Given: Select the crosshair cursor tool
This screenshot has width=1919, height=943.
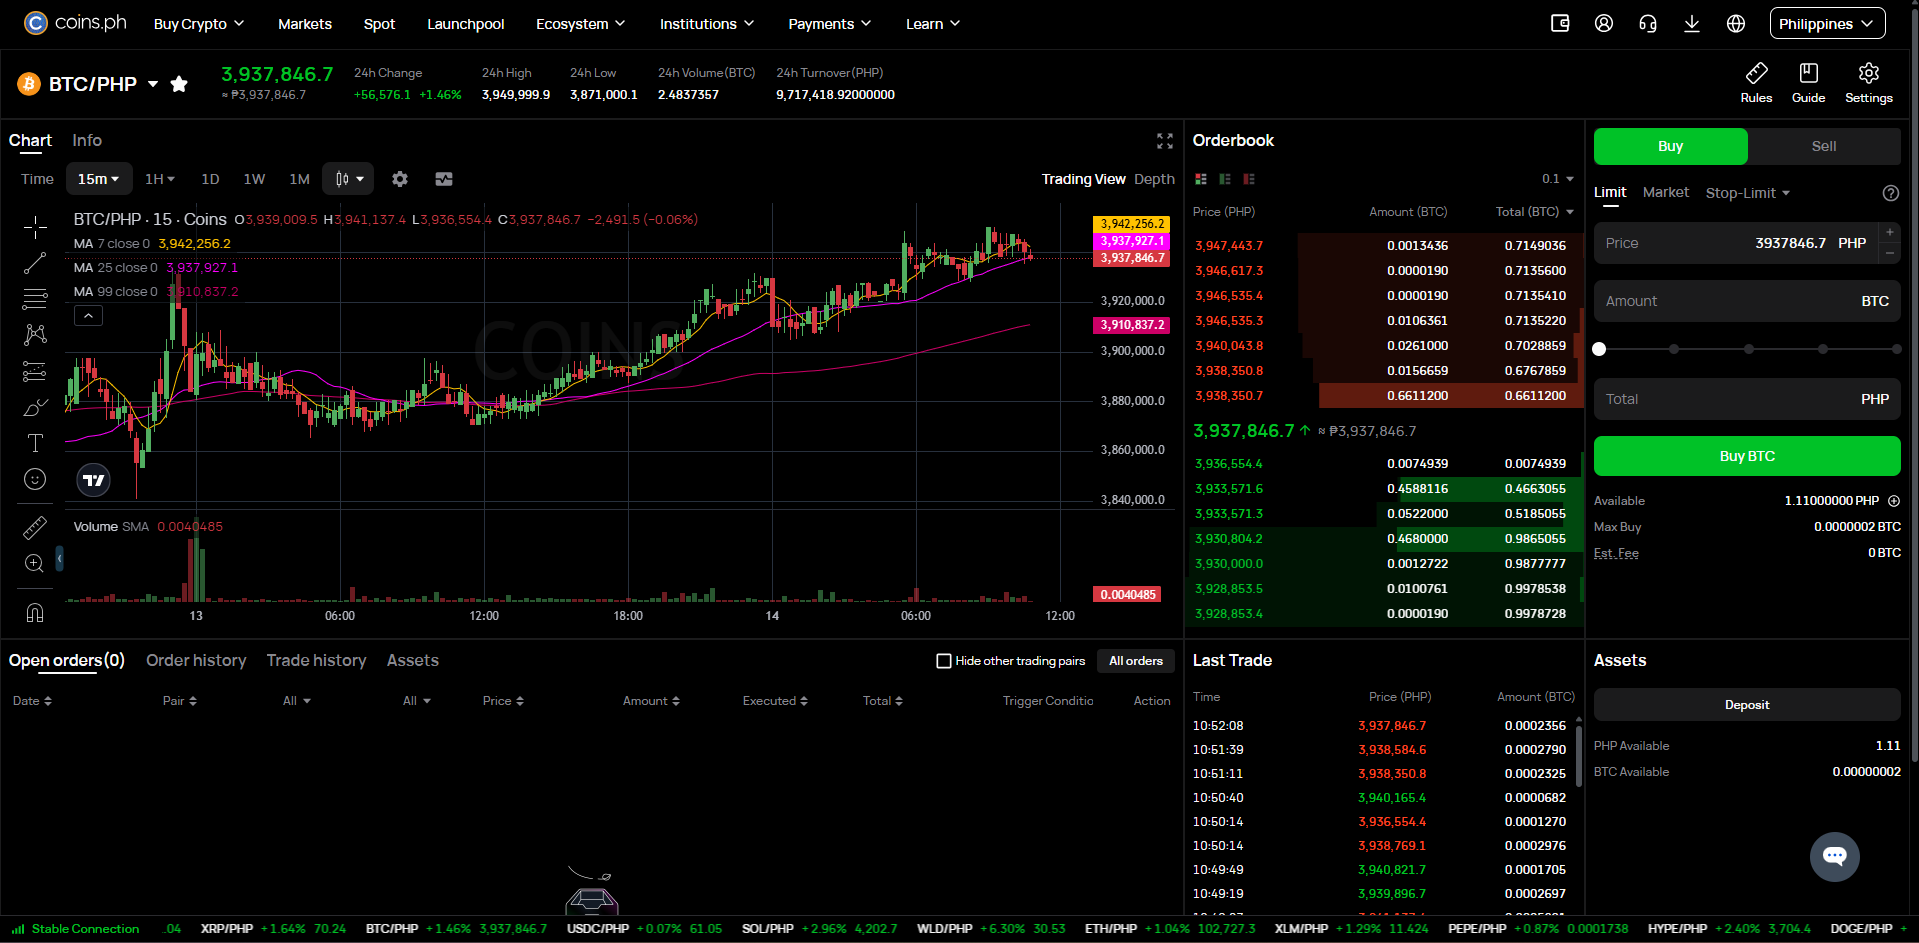Looking at the screenshot, I should (x=35, y=227).
